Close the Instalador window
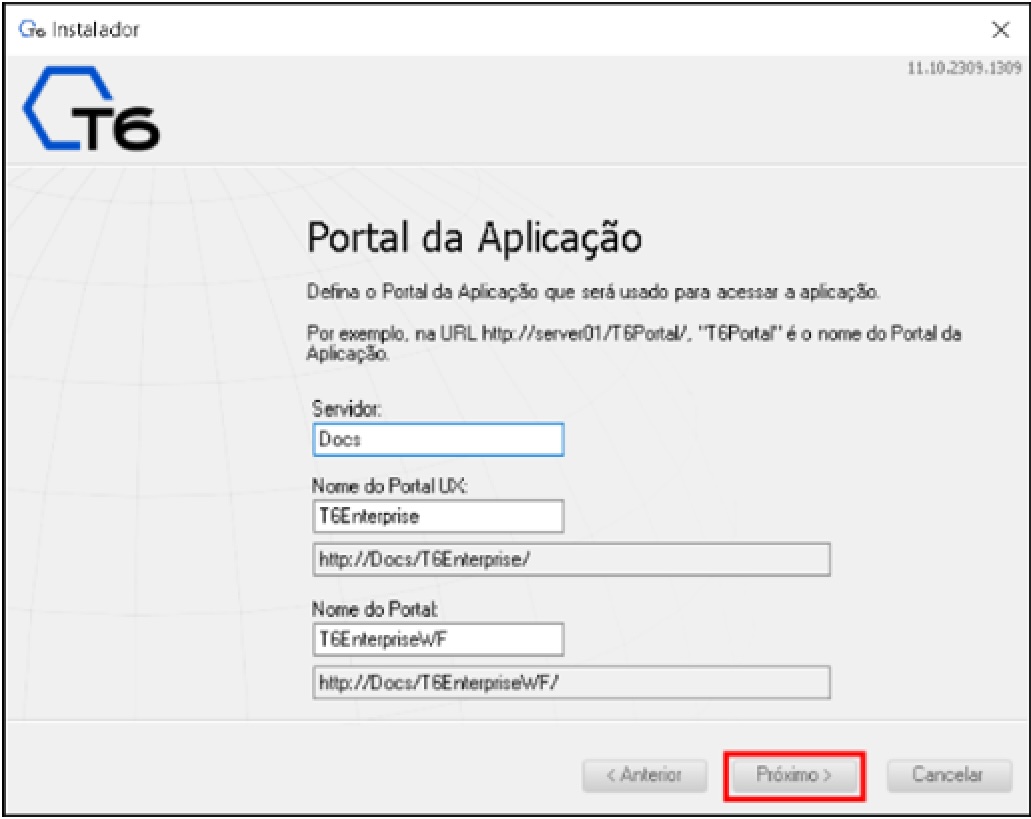The height and width of the screenshot is (819, 1031). click(x=1000, y=30)
